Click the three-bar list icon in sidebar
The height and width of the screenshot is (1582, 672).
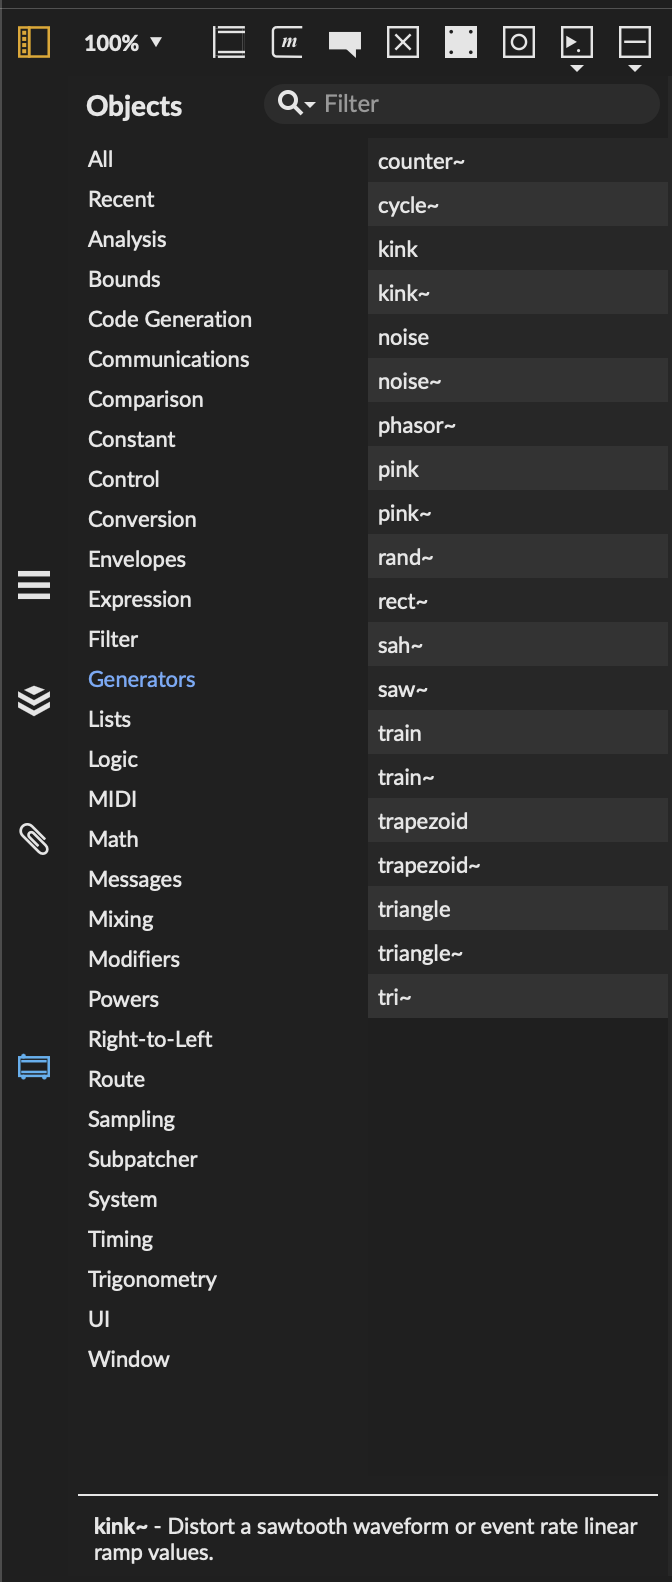click(34, 584)
